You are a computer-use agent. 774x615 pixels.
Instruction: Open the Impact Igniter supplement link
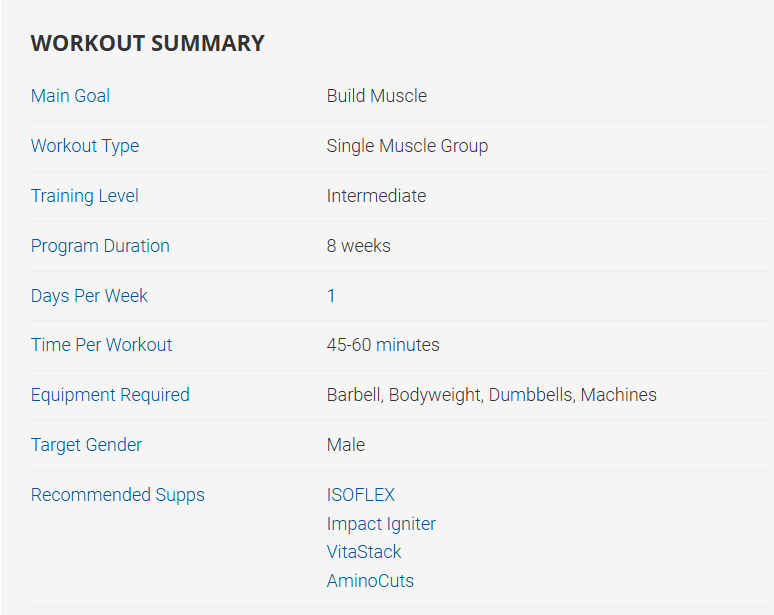coord(381,524)
